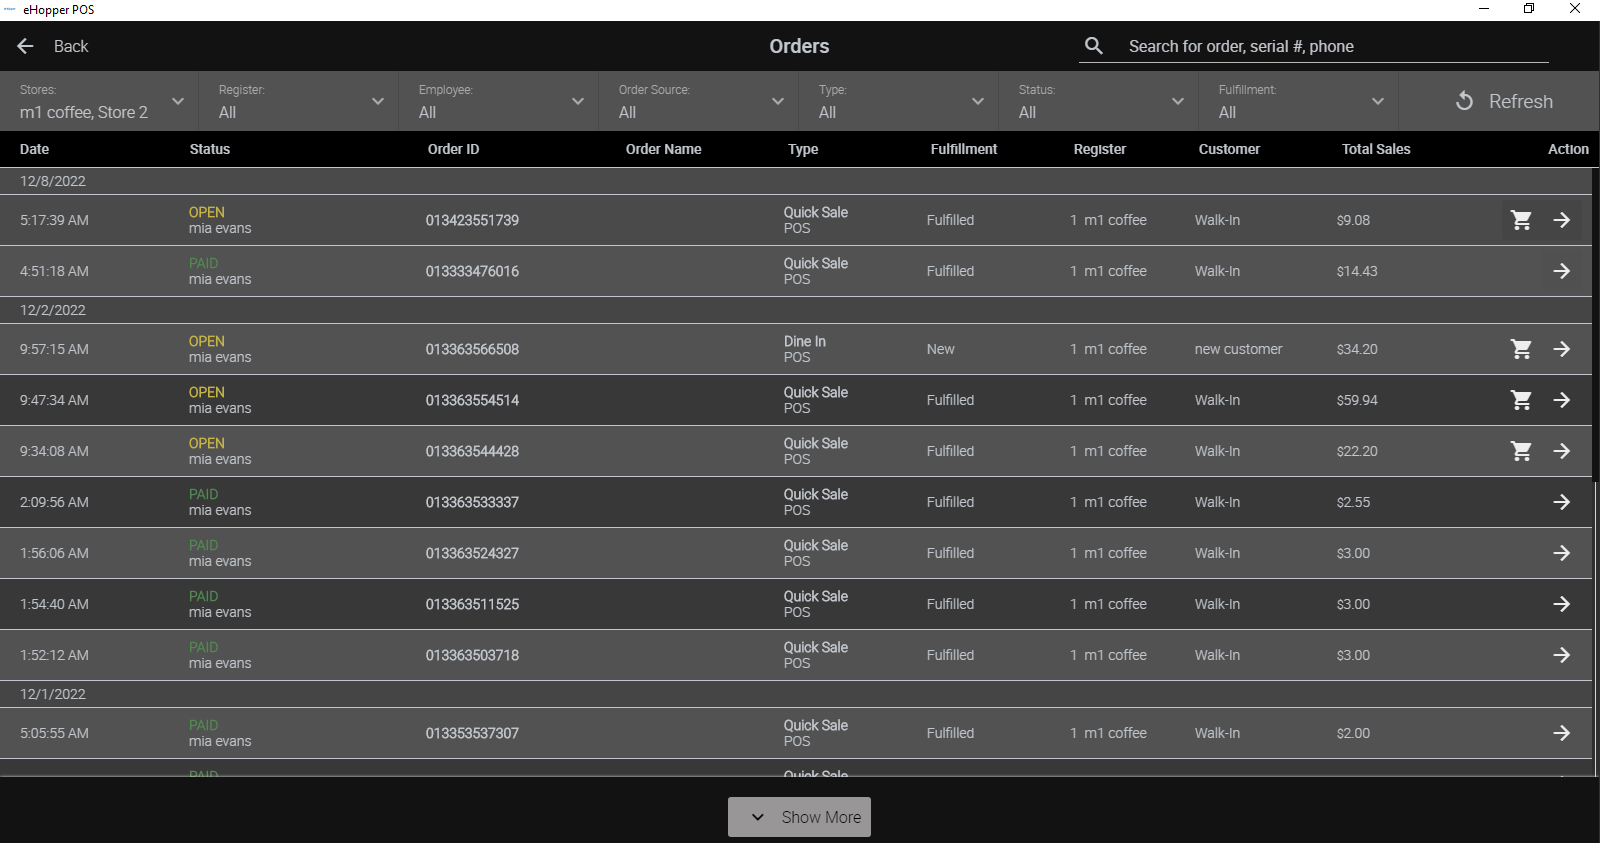
Task: Select order ID 013363566508
Action: pos(472,349)
